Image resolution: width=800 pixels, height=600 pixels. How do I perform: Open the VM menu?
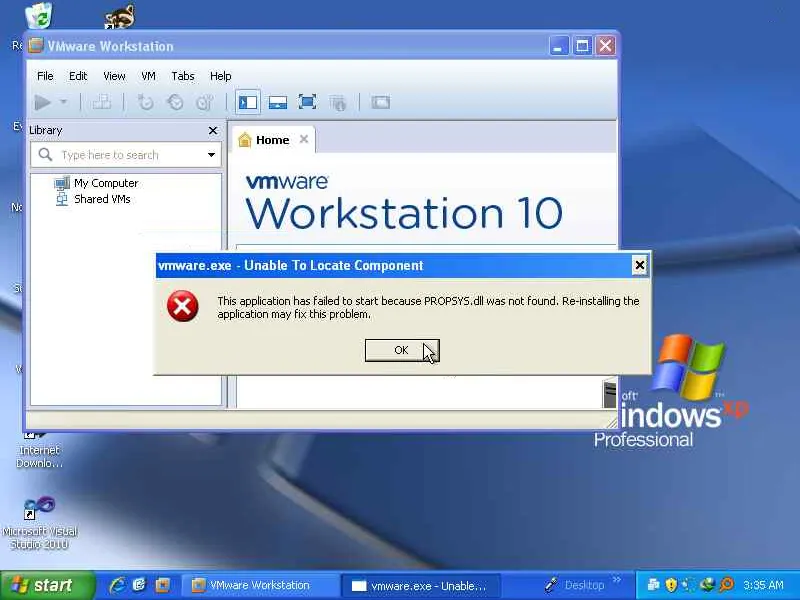[148, 76]
